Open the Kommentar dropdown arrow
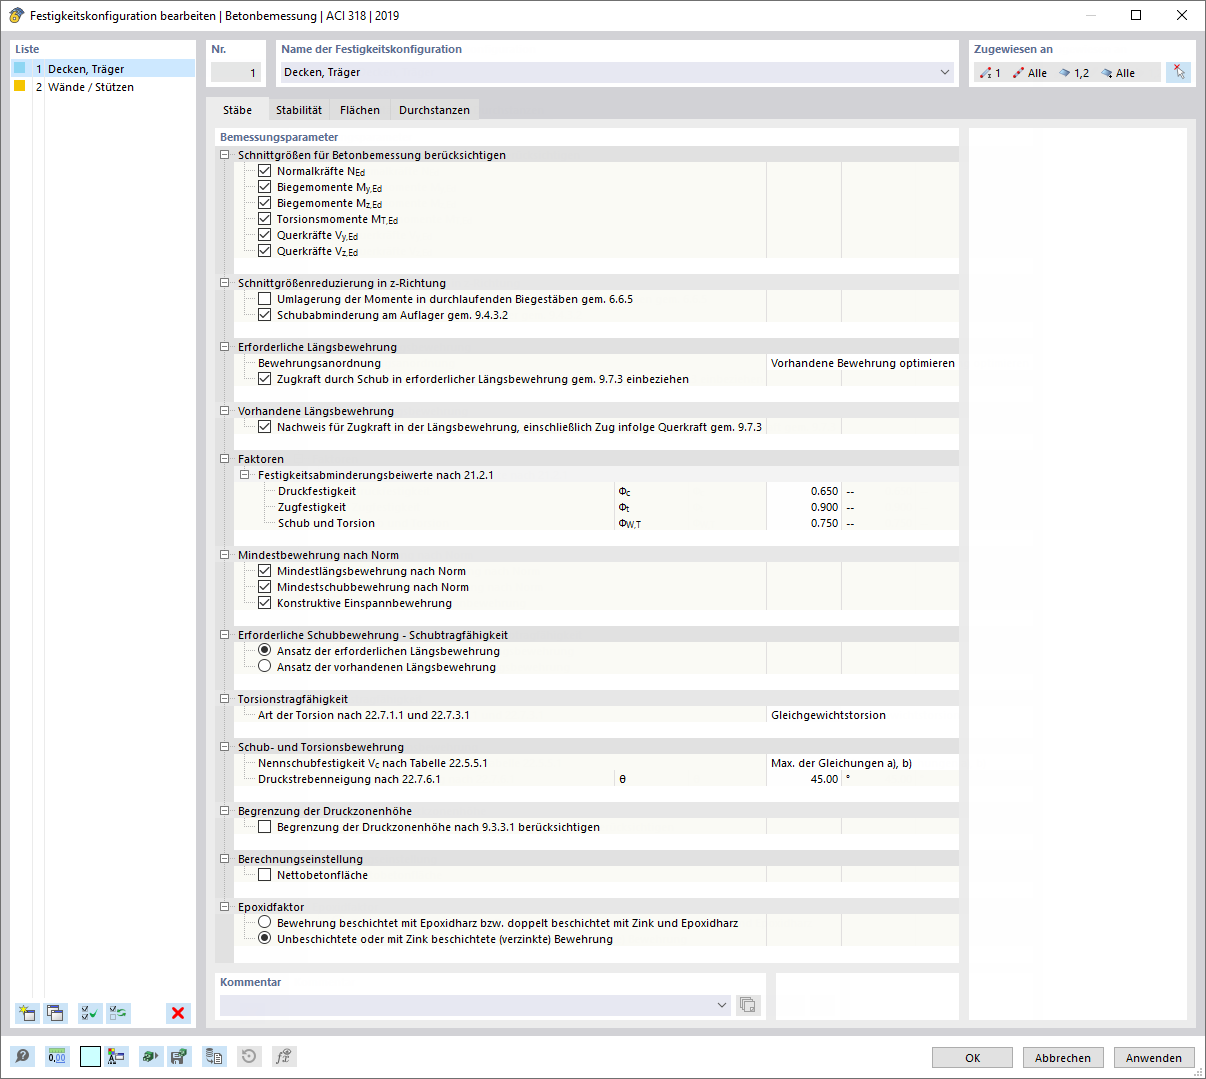Screen dimensions: 1206x1079 point(722,1005)
